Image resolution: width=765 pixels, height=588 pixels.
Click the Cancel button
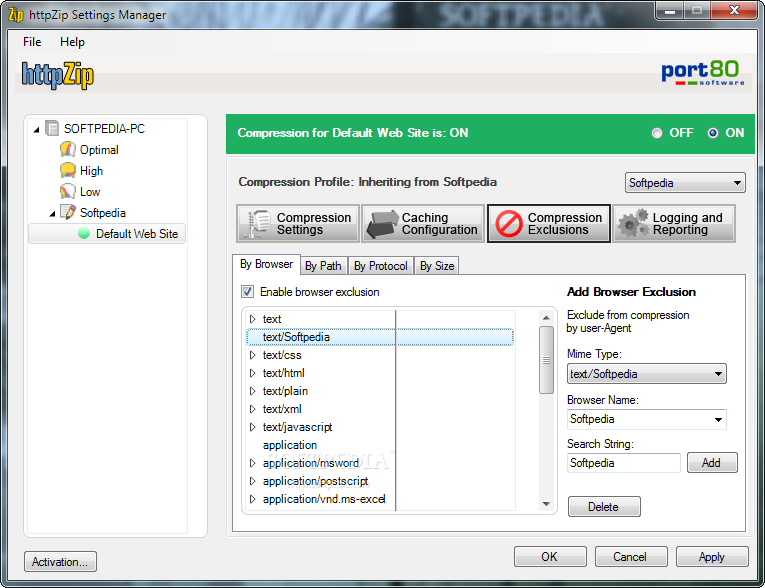[x=630, y=557]
